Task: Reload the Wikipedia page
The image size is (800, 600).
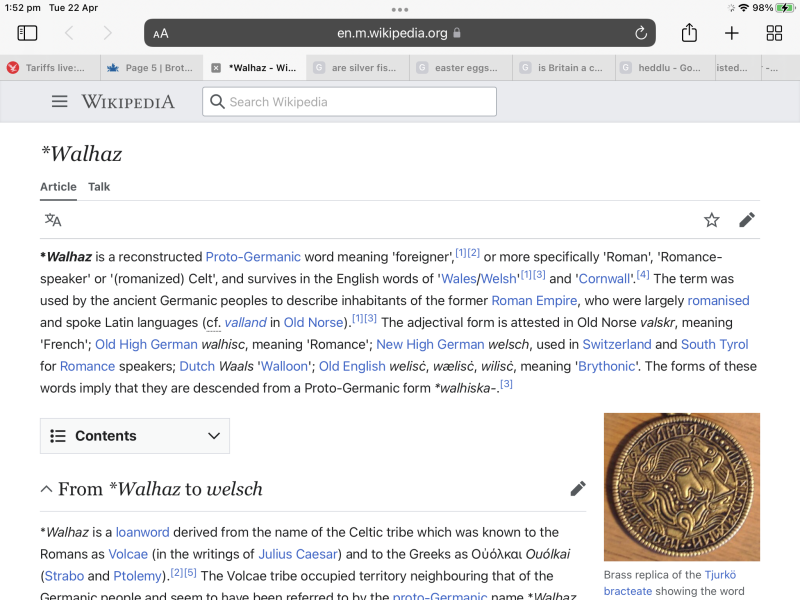Action: click(641, 33)
